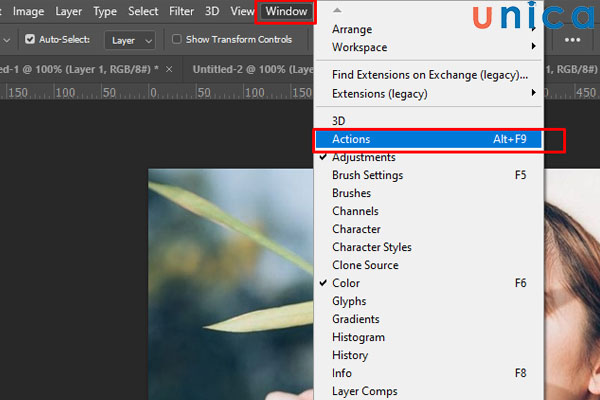The image size is (600, 400).
Task: Open the Actions panel
Action: click(429, 139)
